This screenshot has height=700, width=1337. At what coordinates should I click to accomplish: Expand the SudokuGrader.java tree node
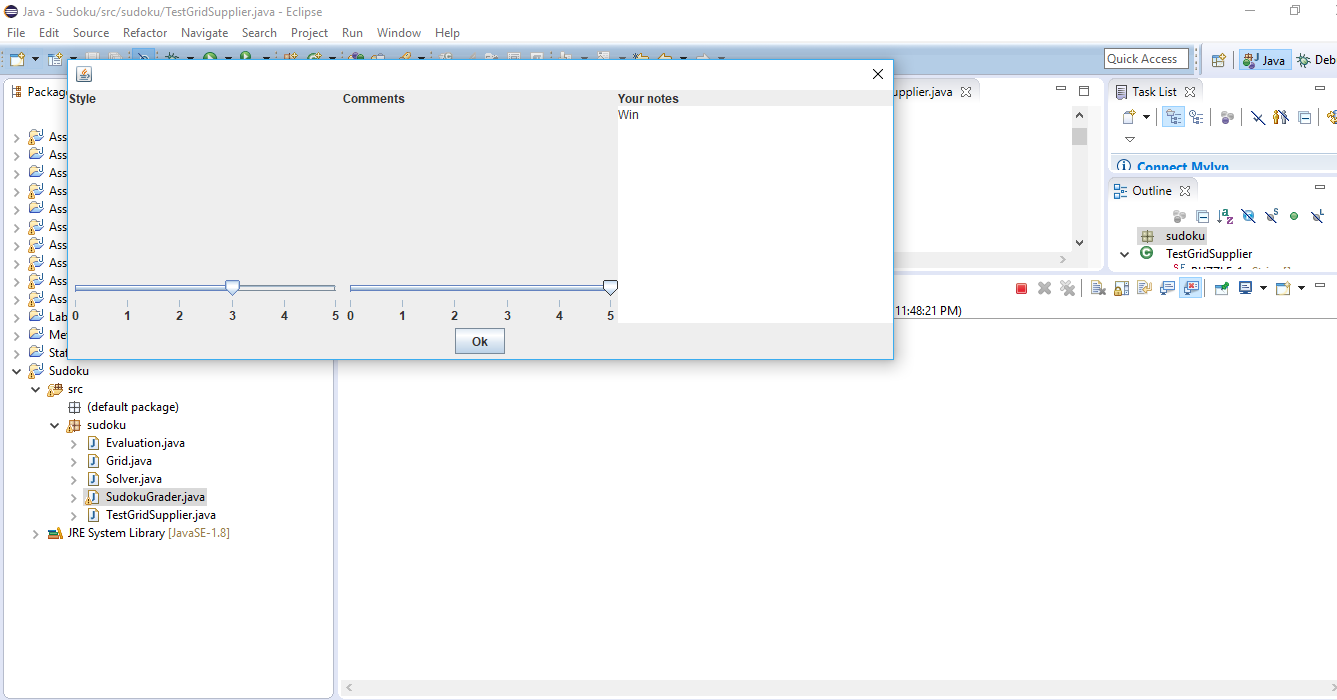(x=73, y=497)
